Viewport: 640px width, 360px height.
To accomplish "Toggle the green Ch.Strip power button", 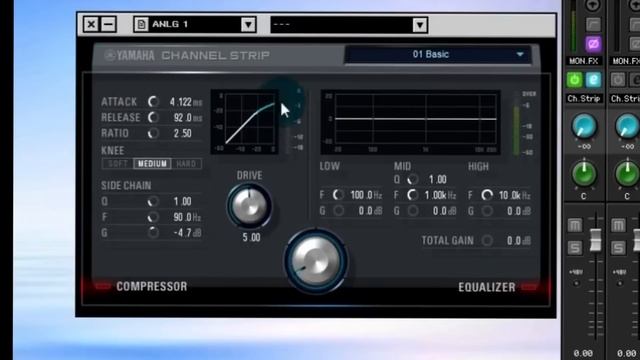I will pos(574,80).
